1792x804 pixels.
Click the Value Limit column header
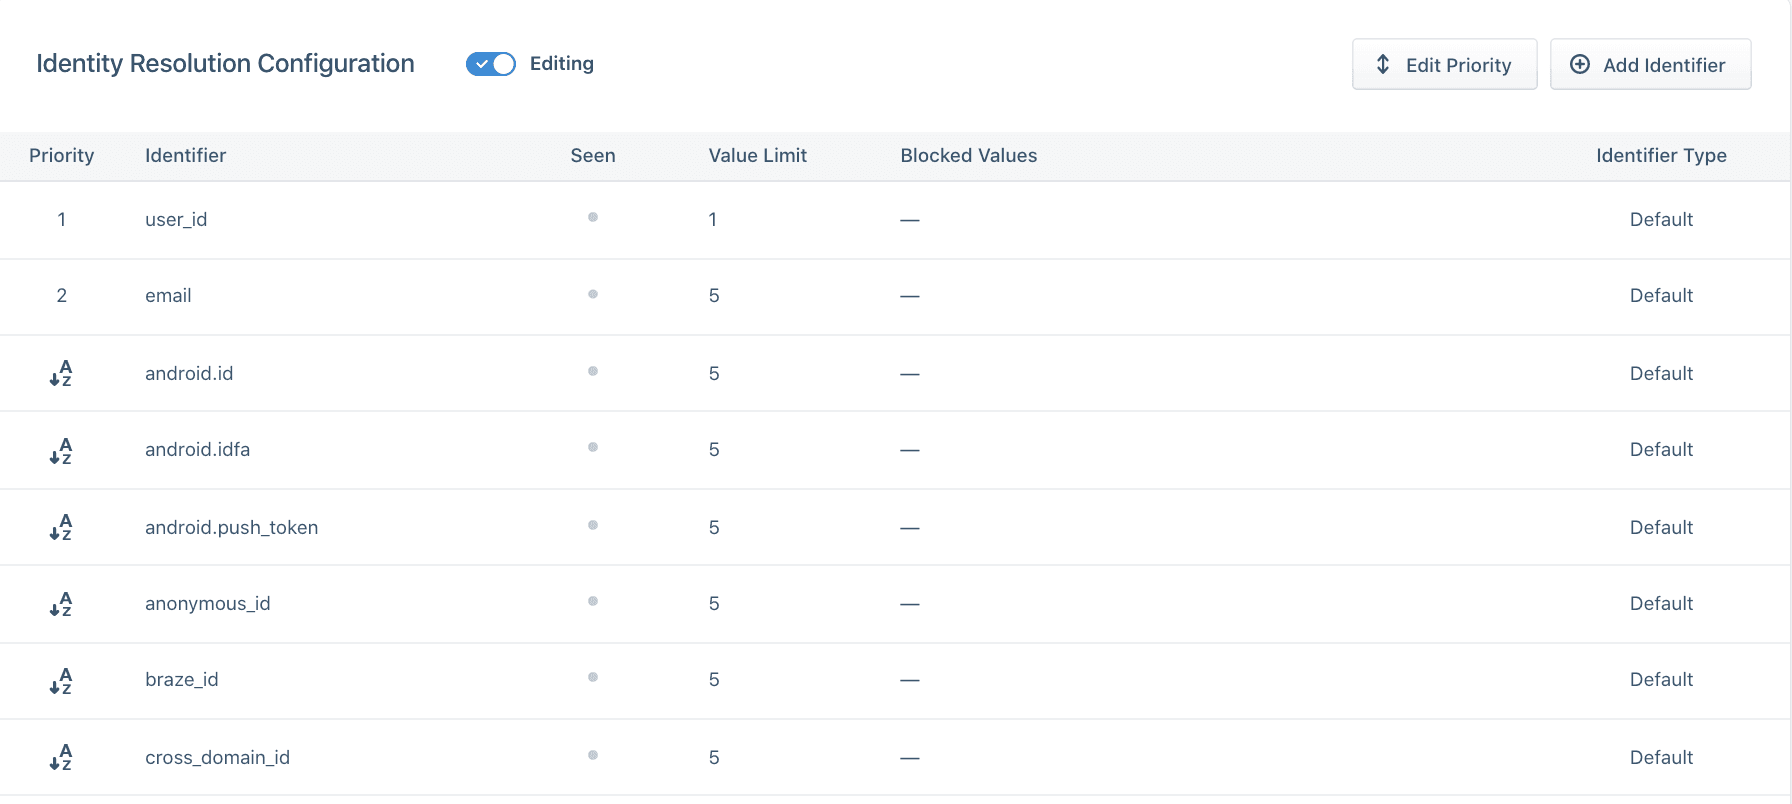click(757, 155)
